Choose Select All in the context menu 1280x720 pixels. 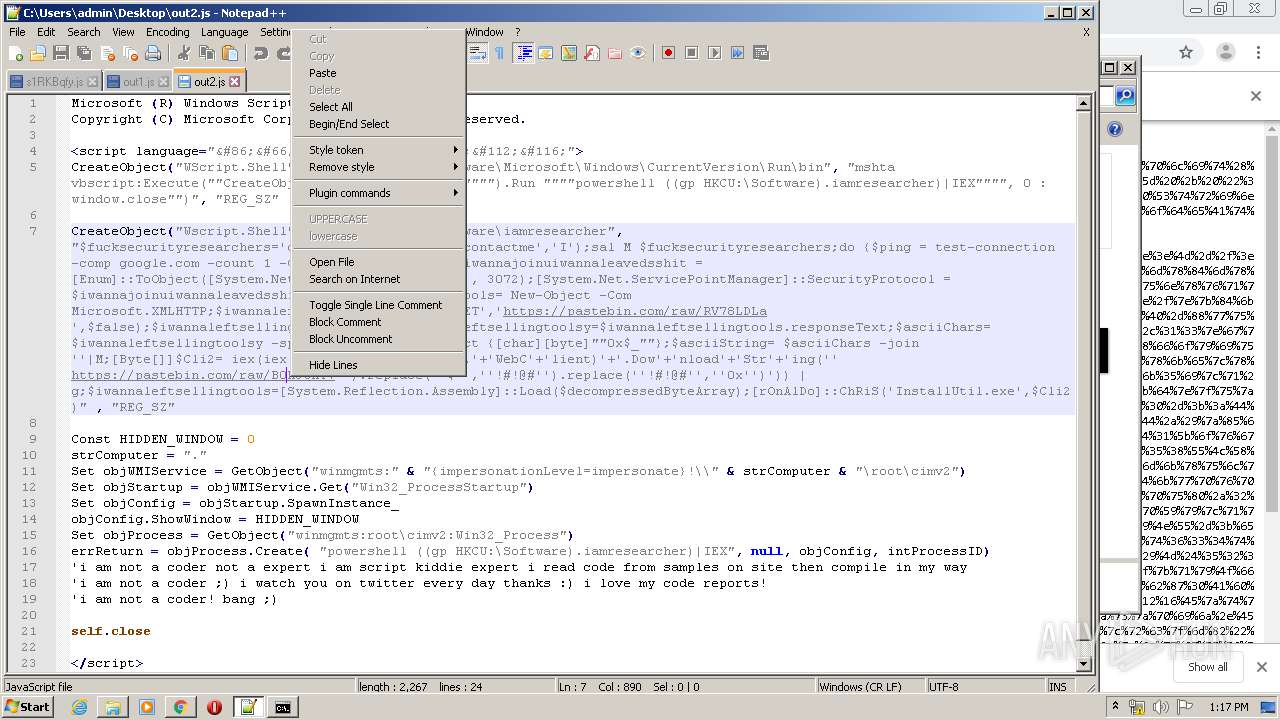[379, 107]
